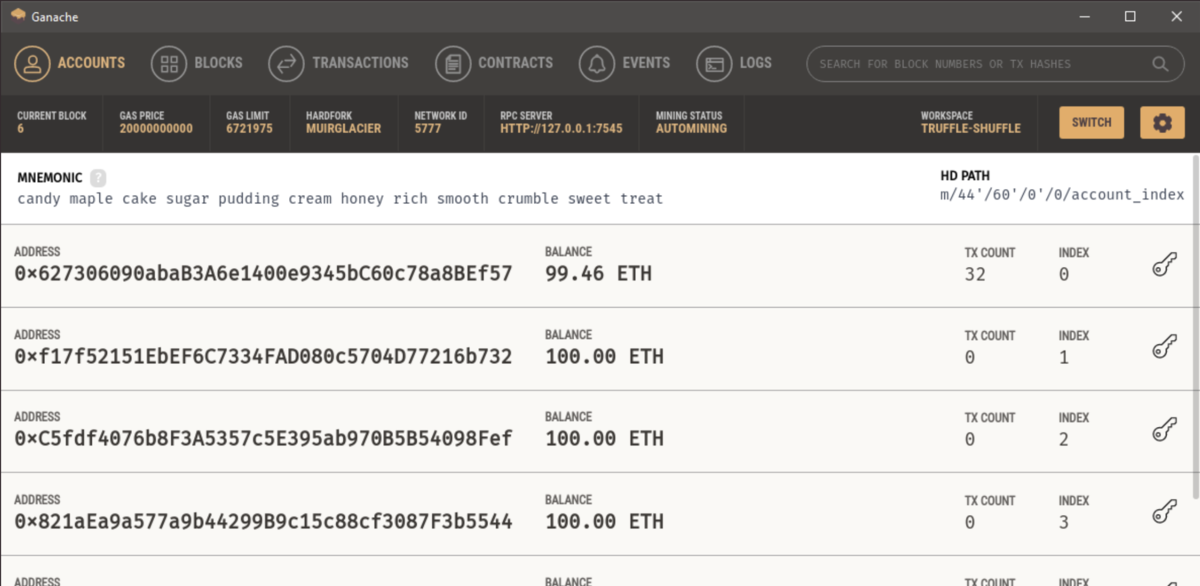Viewport: 1200px width, 586px height.
Task: Click the mnemonic help question mark
Action: point(98,178)
